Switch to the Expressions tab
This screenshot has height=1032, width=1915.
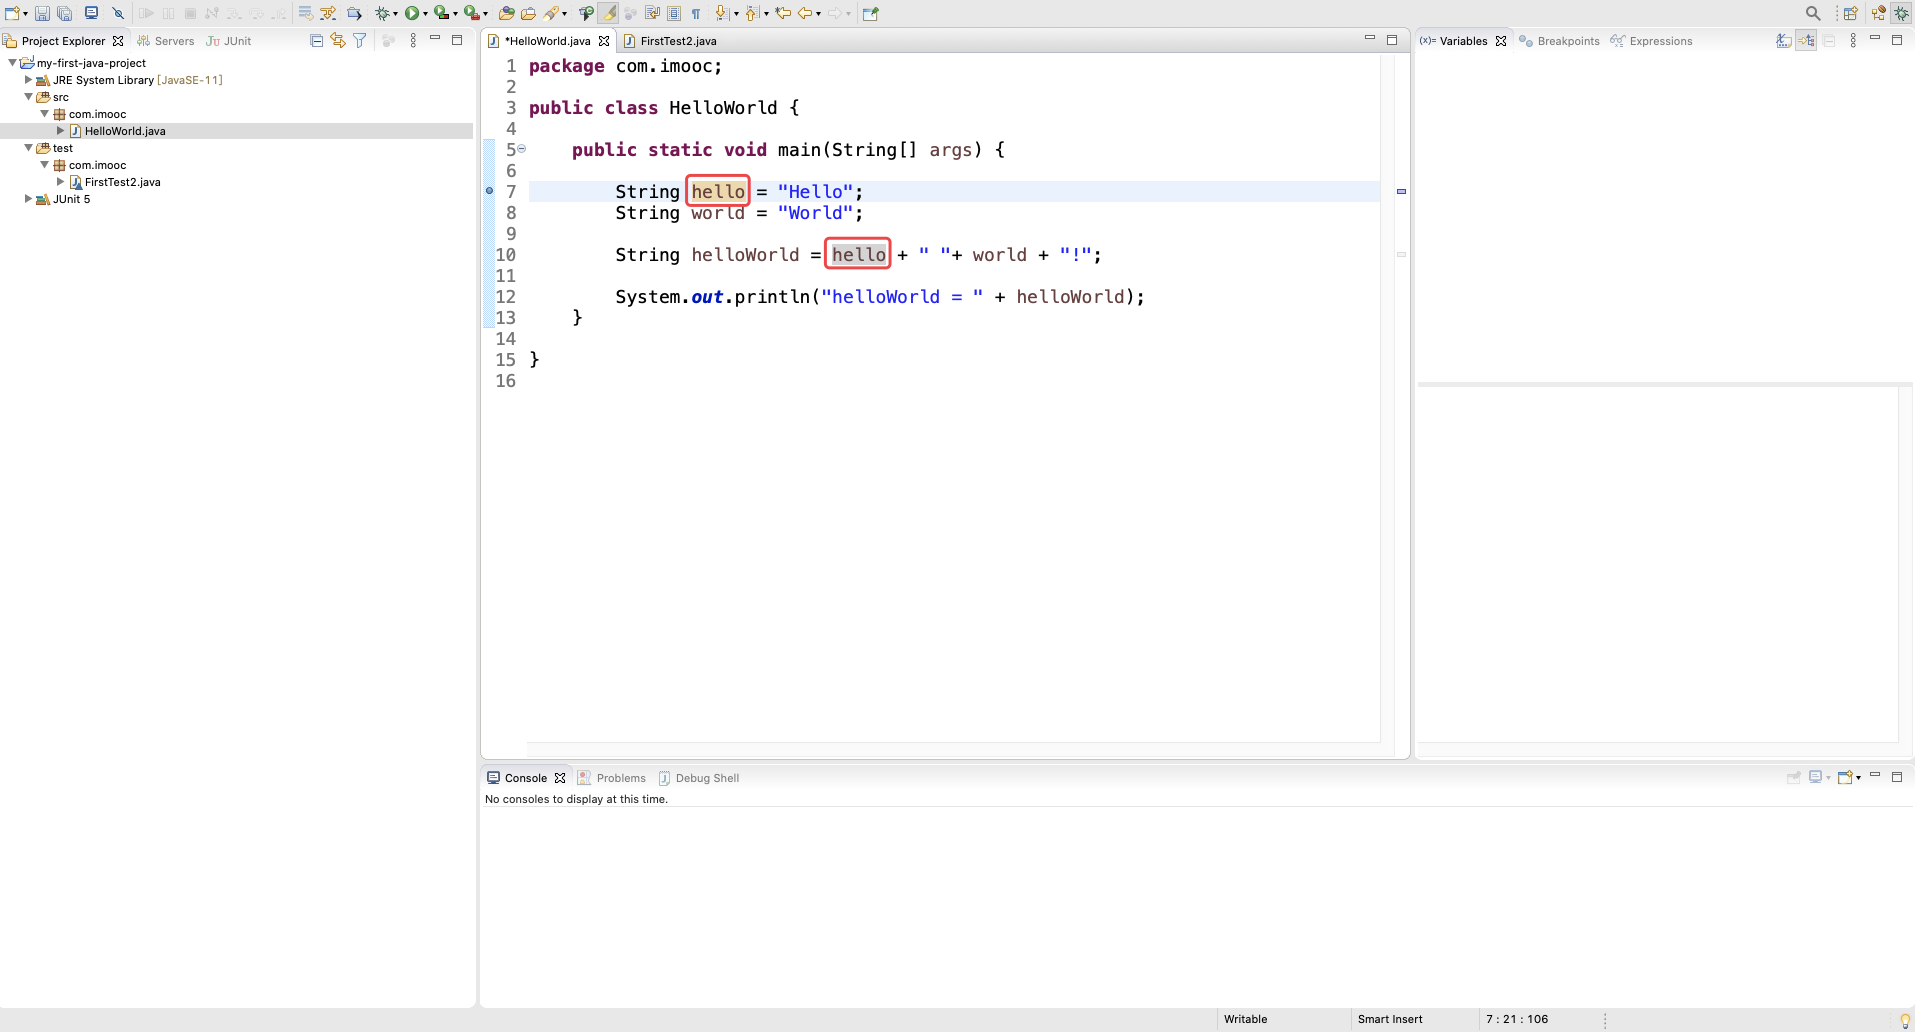coord(1651,41)
